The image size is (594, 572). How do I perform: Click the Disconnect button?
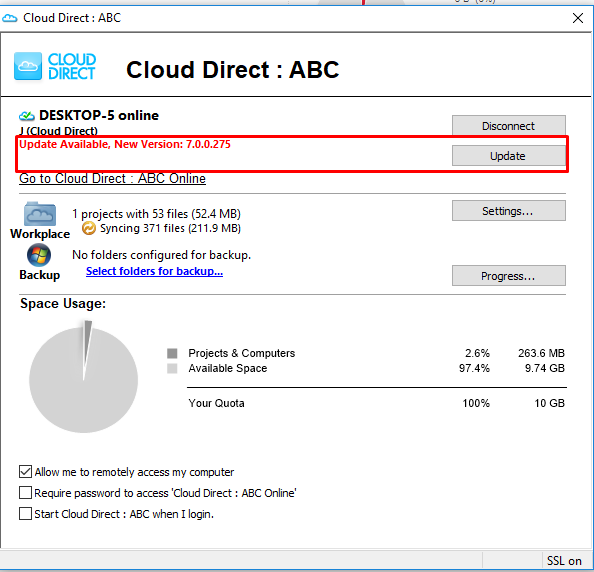point(509,125)
